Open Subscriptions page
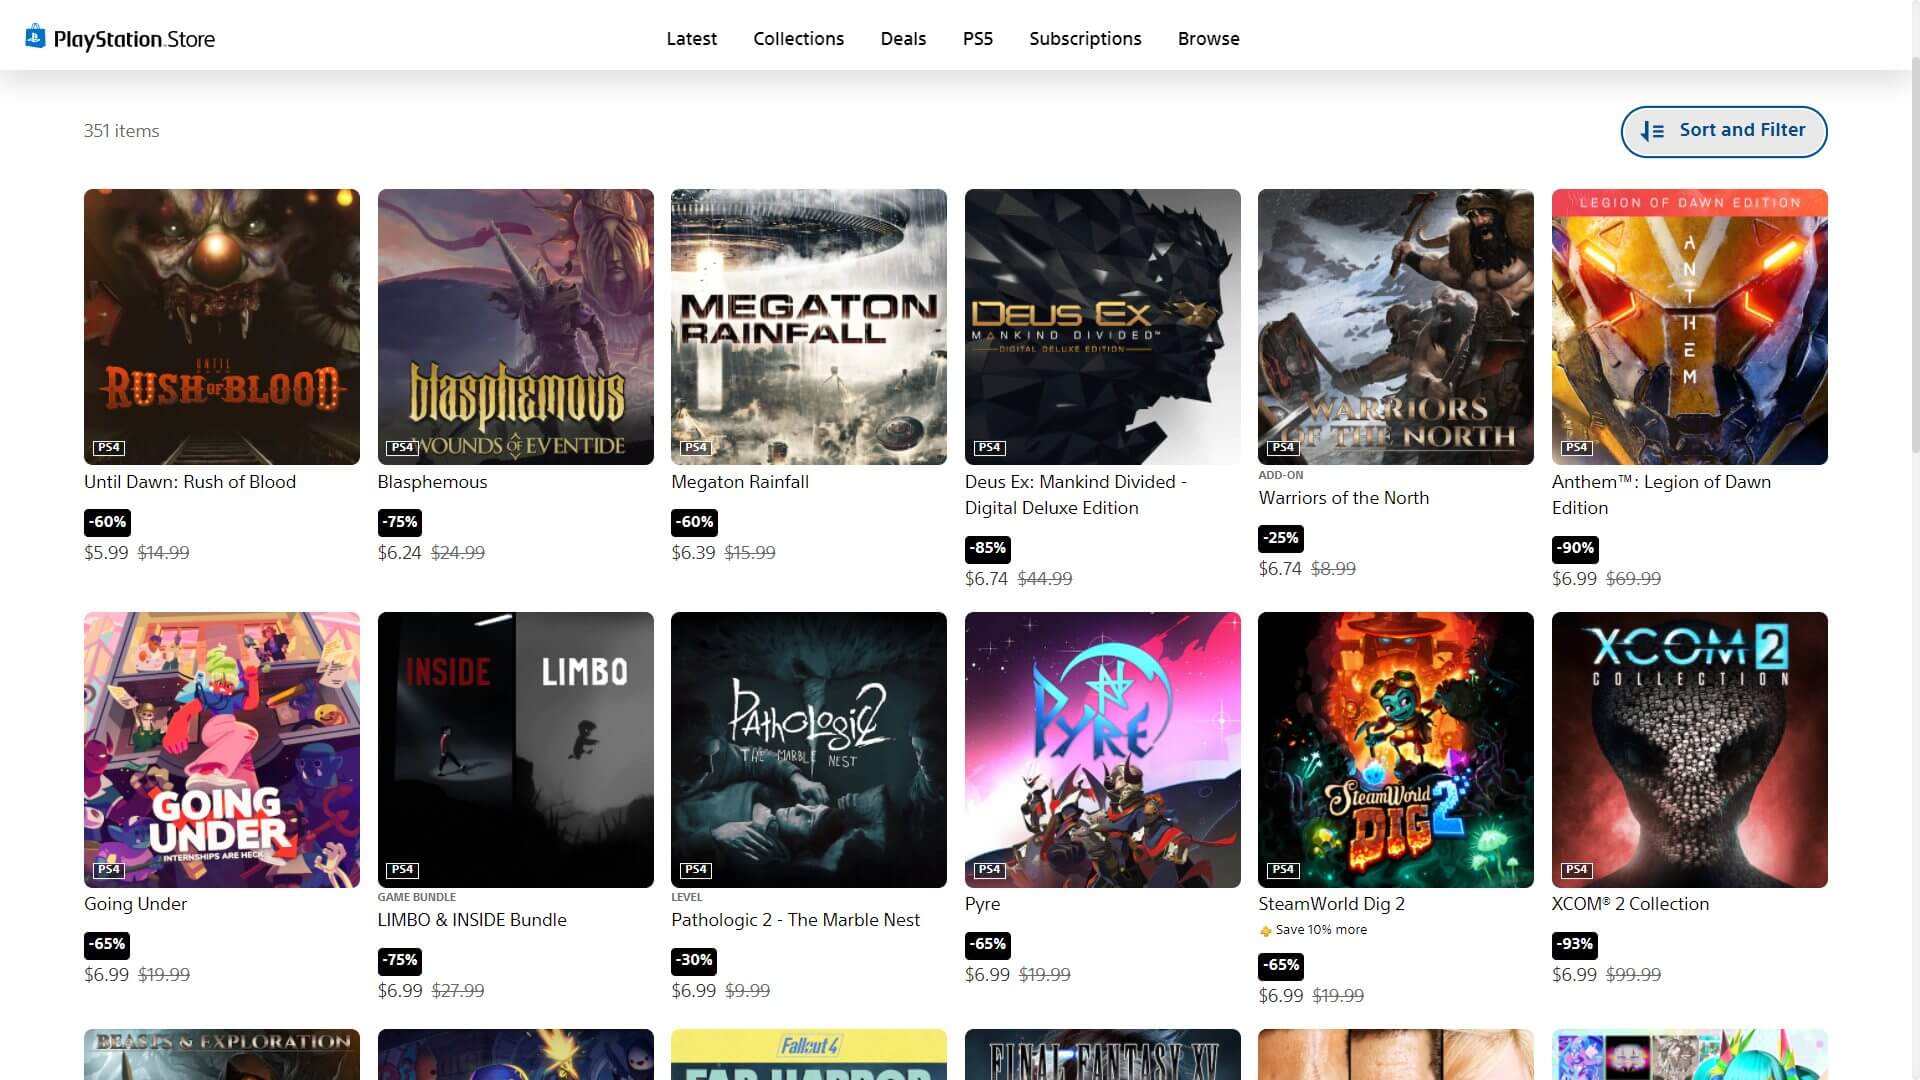The width and height of the screenshot is (1920, 1080). tap(1085, 39)
